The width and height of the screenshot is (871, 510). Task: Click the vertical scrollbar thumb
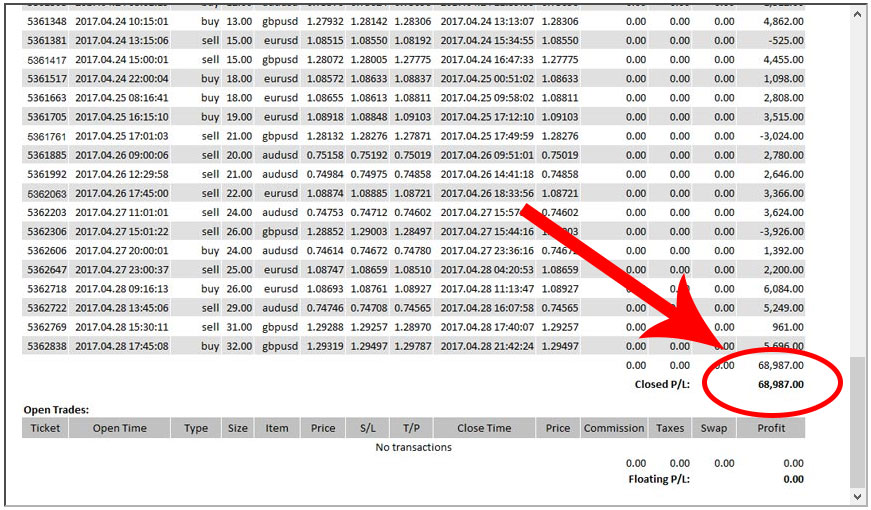(858, 422)
